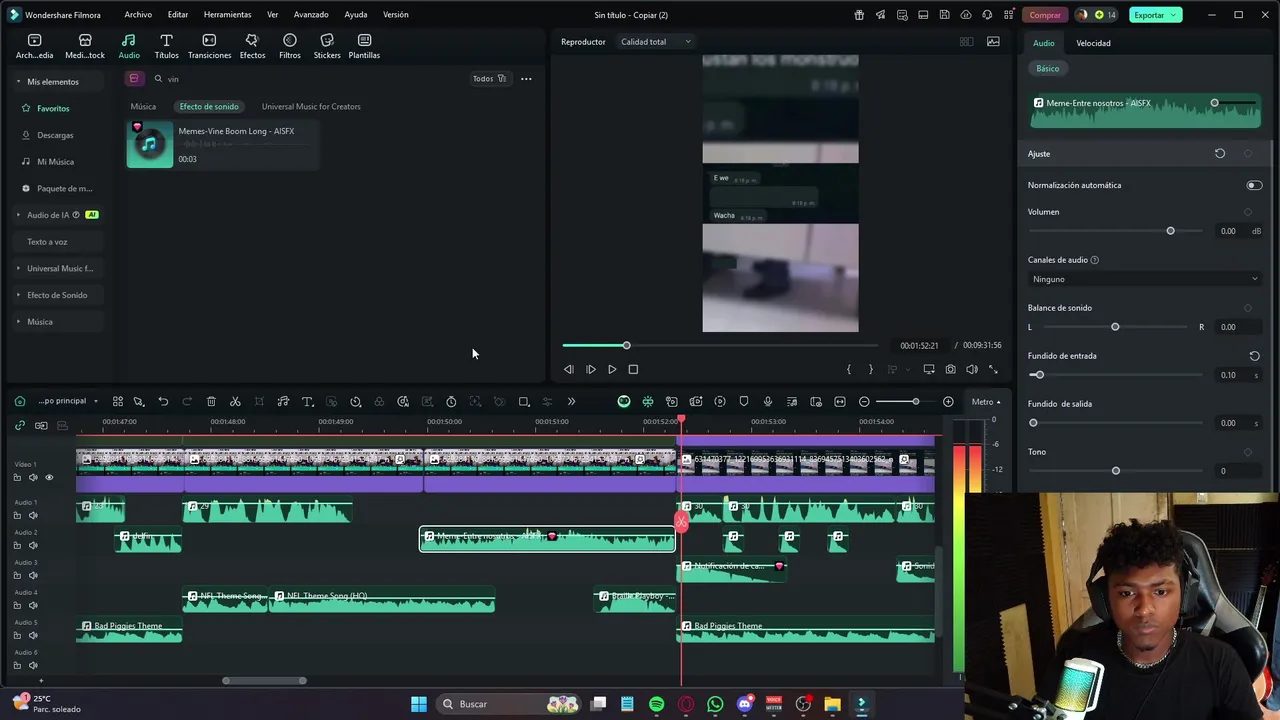Mute the Video 1 track
Viewport: 1280px width, 720px height.
[x=33, y=477]
